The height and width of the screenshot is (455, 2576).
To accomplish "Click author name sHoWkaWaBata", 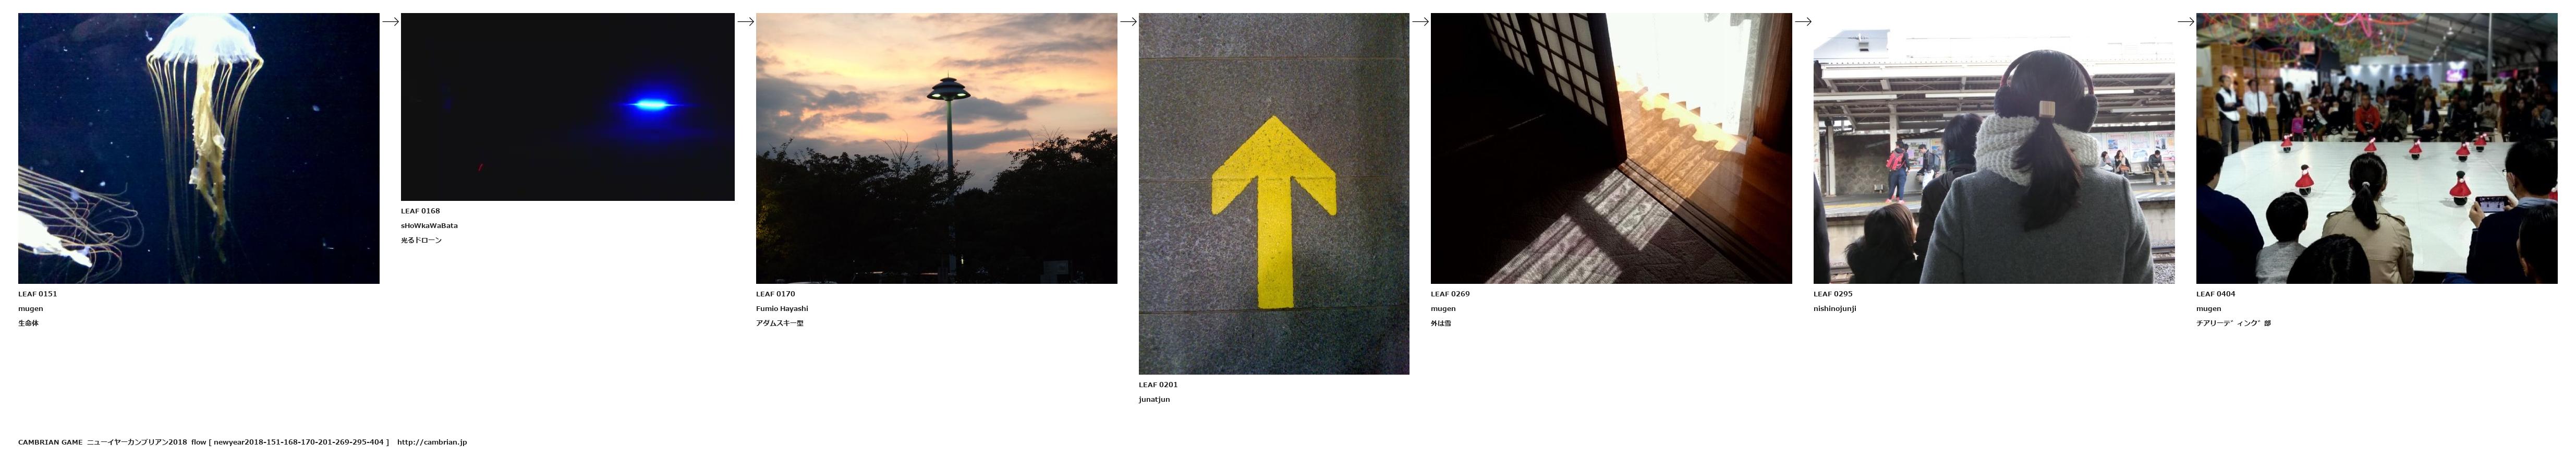I will coord(430,226).
